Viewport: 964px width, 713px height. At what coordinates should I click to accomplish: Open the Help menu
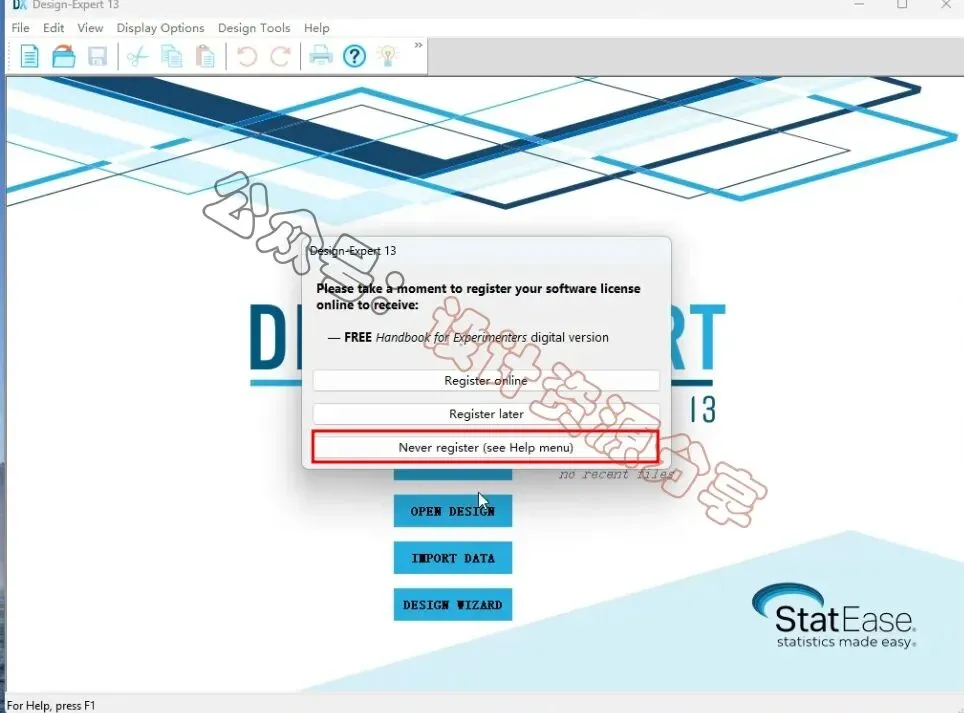point(317,28)
